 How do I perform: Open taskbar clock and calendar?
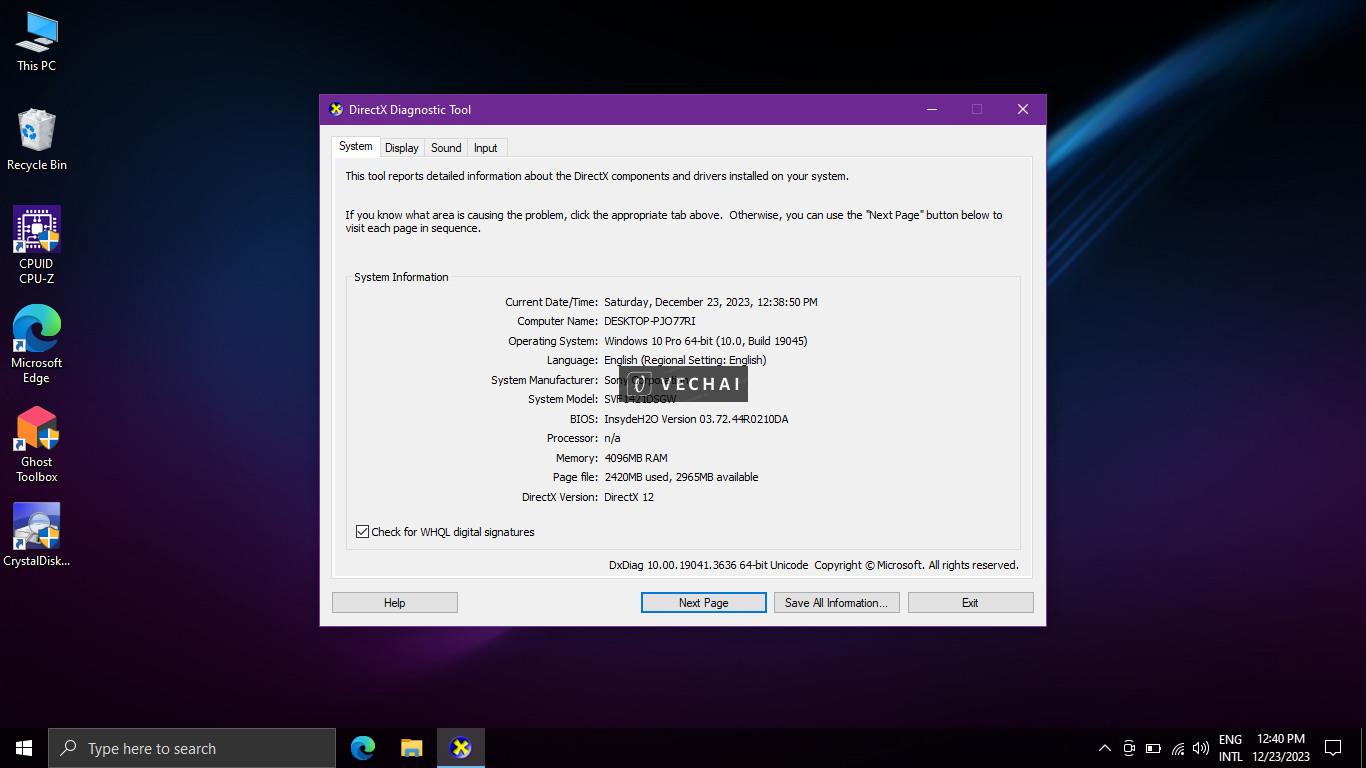point(1281,748)
